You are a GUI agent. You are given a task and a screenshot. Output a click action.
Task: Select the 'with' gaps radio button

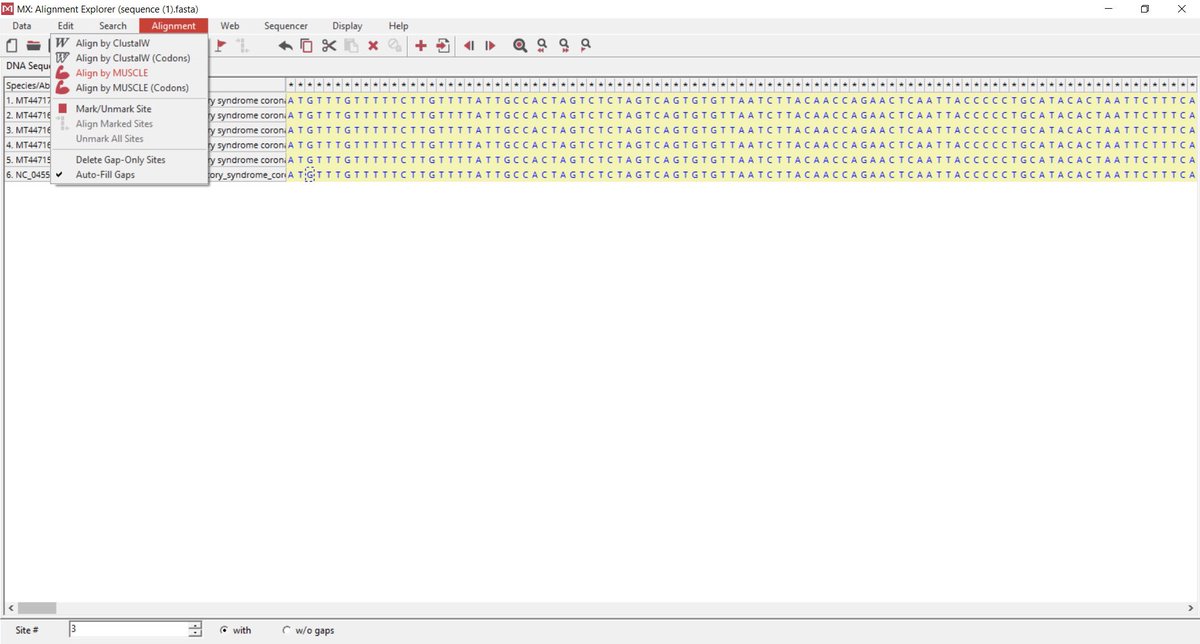tap(223, 630)
